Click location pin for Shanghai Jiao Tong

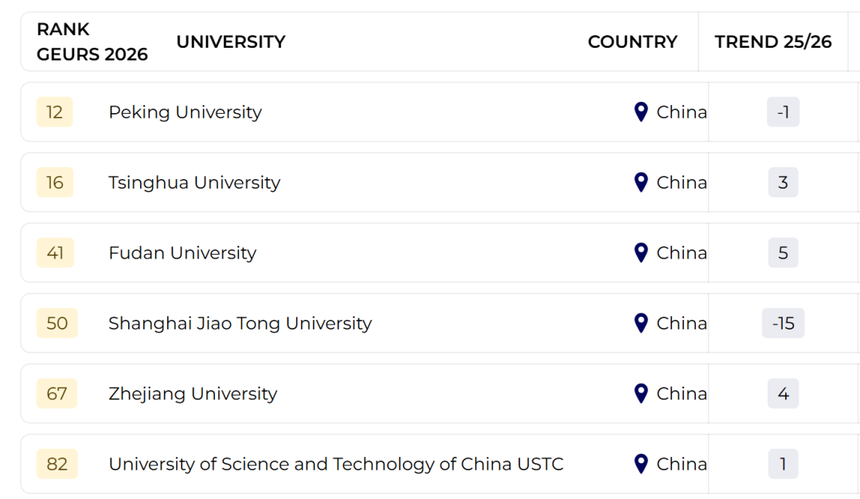point(641,323)
